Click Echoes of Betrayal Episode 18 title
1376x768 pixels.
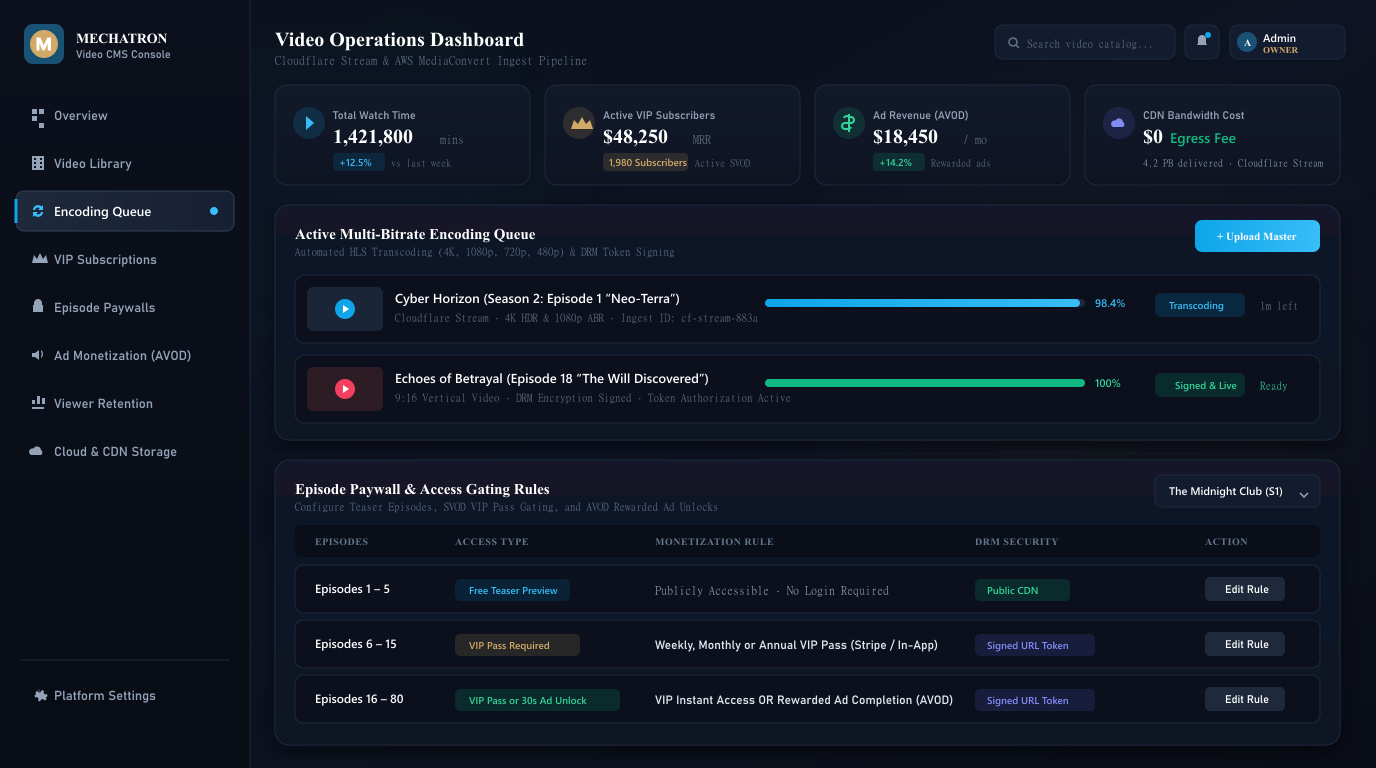pos(552,379)
